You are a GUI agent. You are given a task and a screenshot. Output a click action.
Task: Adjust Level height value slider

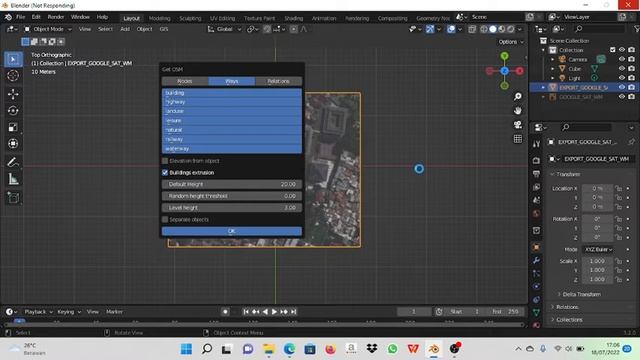coord(232,208)
